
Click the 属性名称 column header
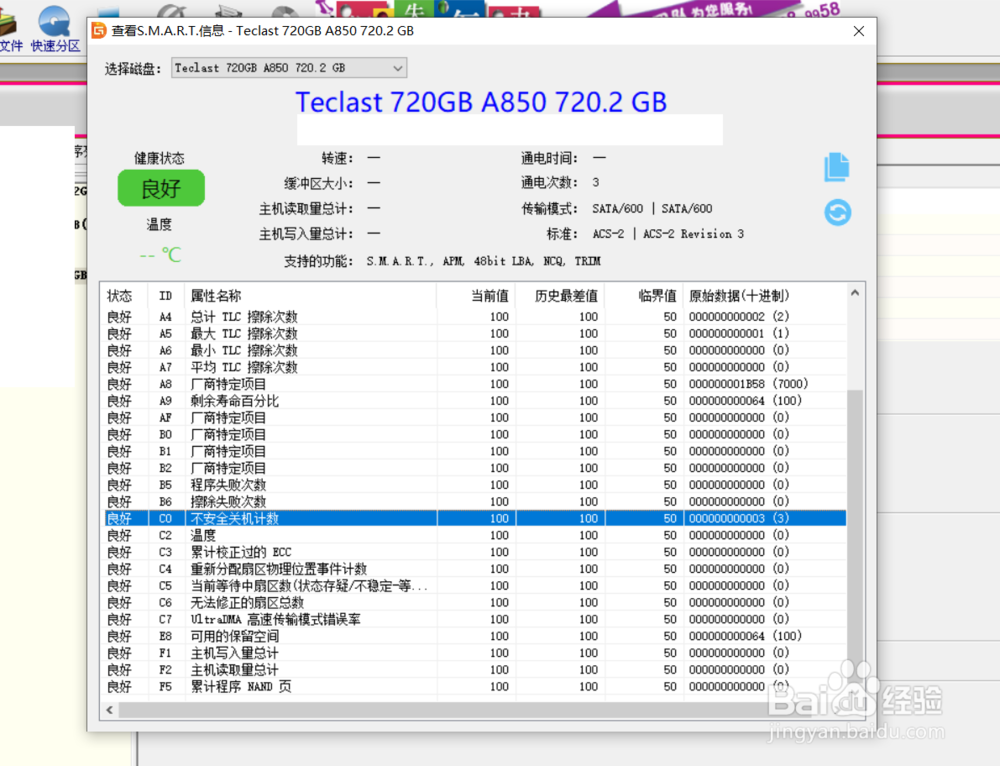[311, 296]
